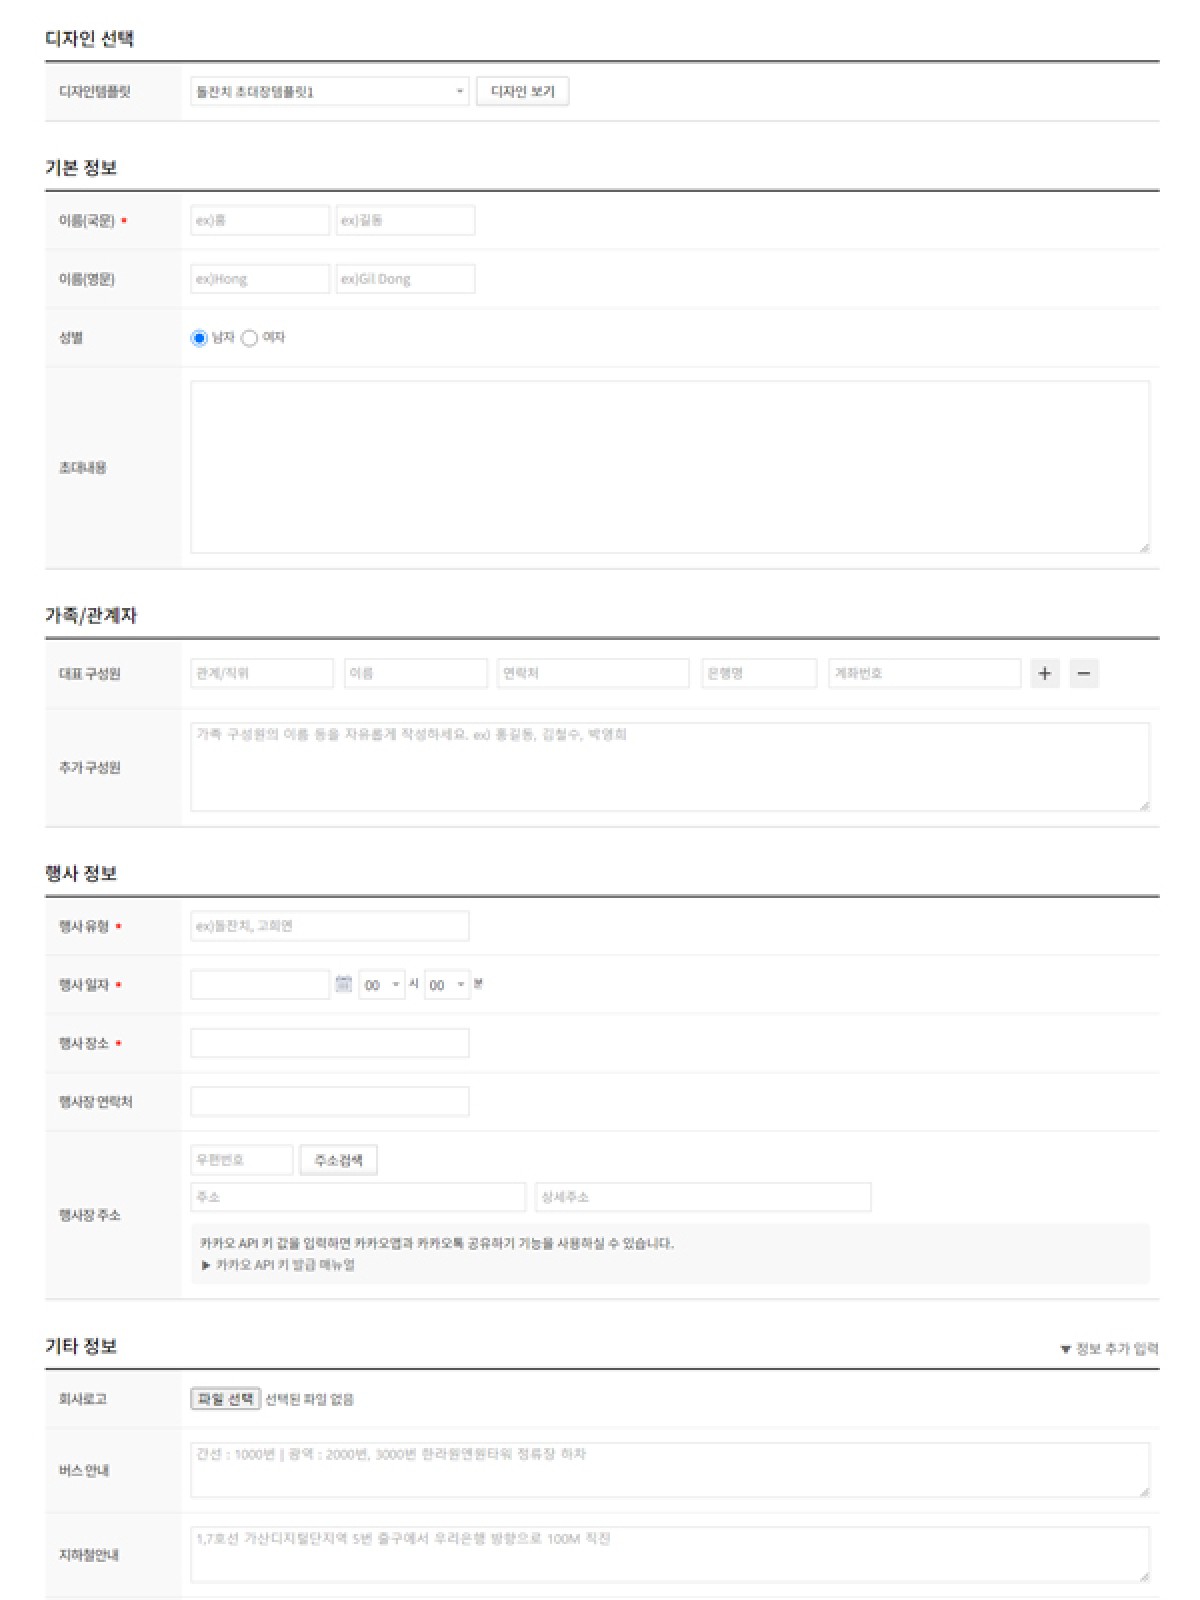The width and height of the screenshot is (1200, 1600).
Task: Expand 정보 추가 입력 section
Action: [x=1109, y=1349]
